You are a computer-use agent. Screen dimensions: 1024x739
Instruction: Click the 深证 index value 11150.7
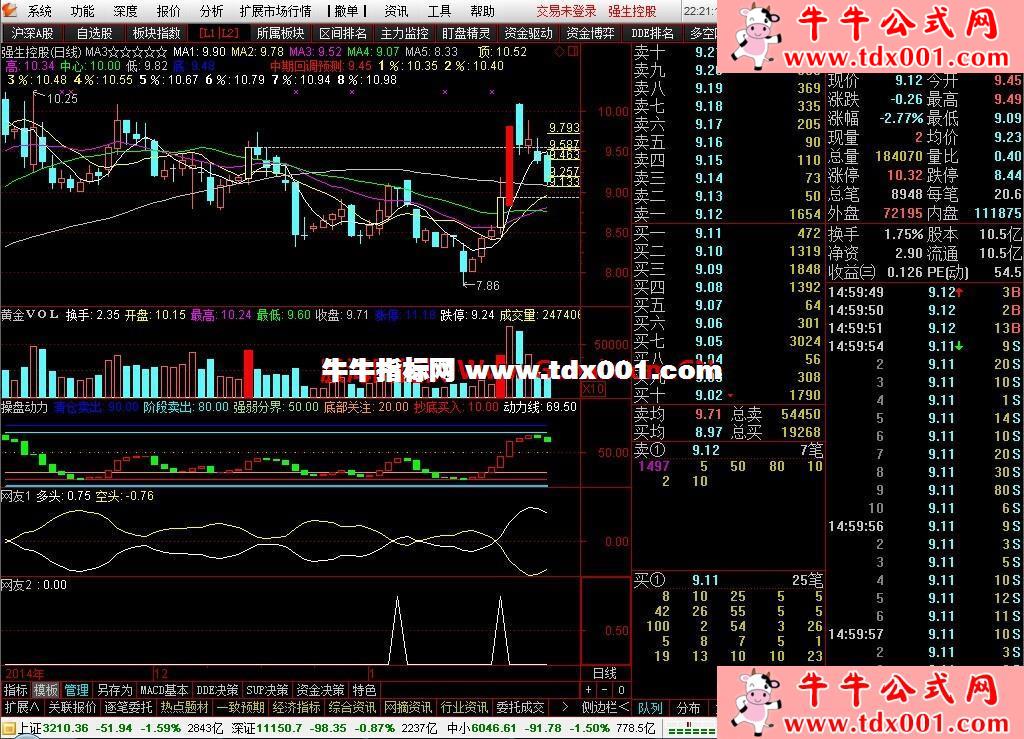282,728
